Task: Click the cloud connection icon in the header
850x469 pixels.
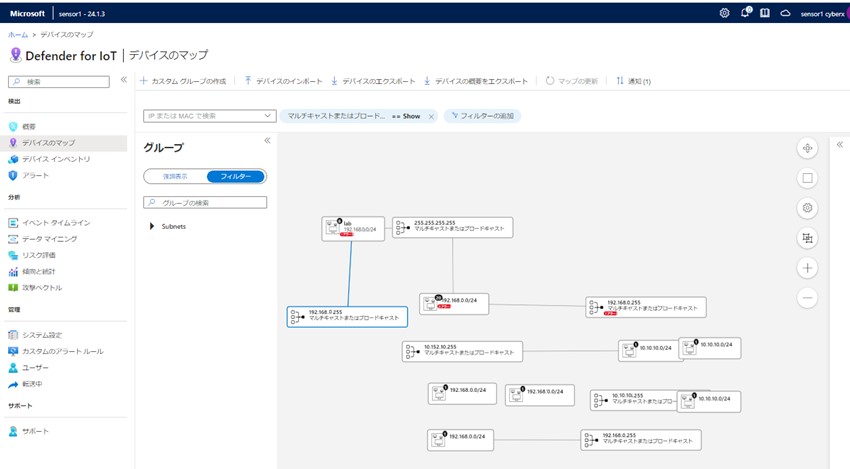Action: click(785, 13)
